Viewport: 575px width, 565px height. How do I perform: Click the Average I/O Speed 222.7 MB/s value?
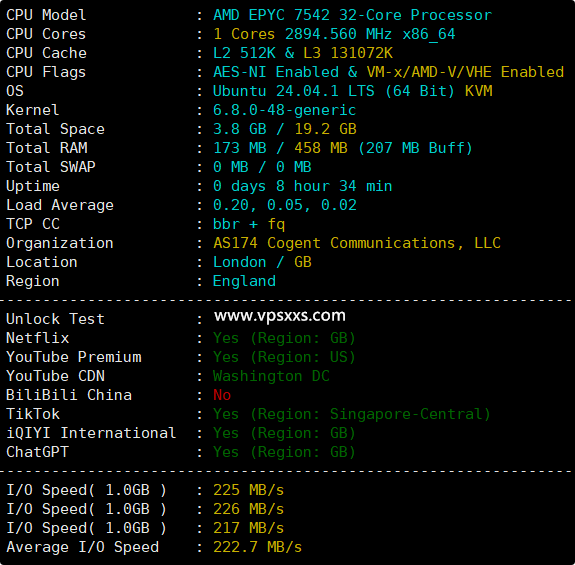257,547
